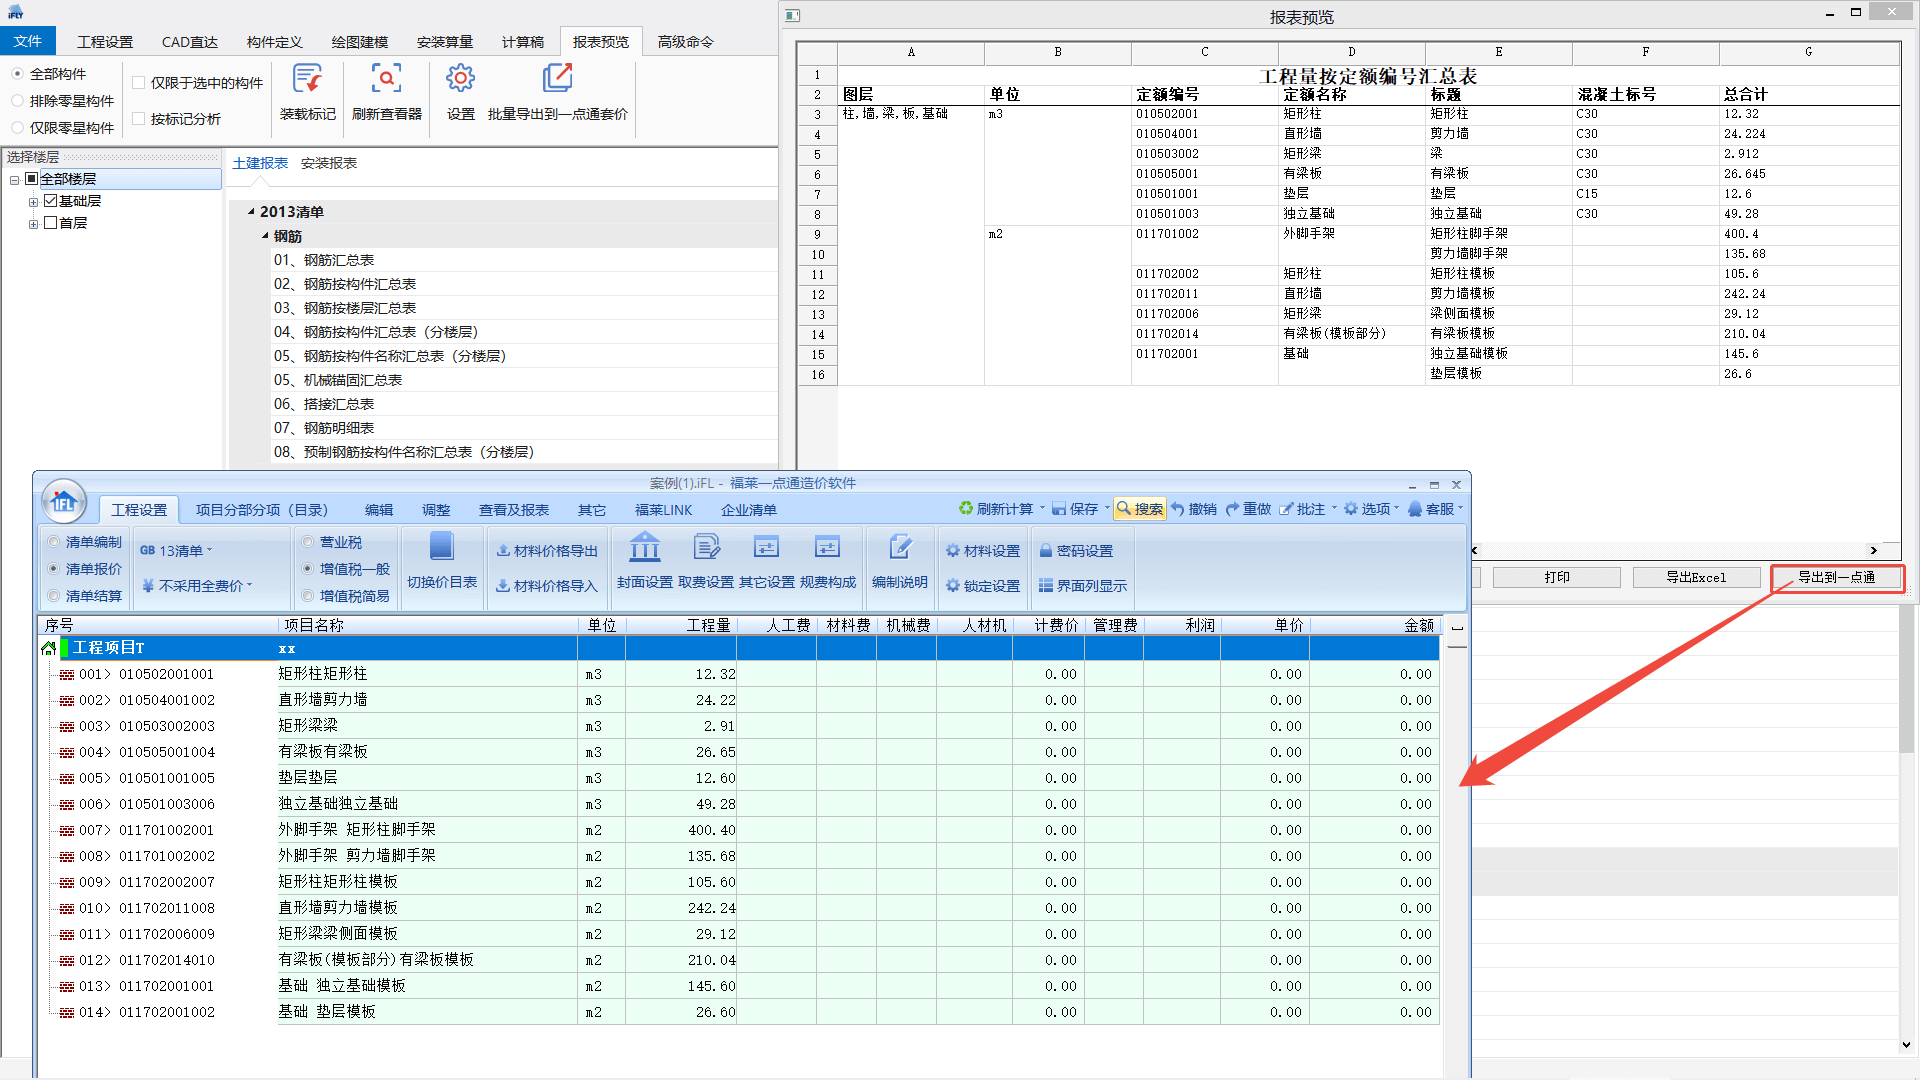Expand the 首层 tree node
Image resolution: width=1920 pixels, height=1080 pixels.
click(33, 224)
